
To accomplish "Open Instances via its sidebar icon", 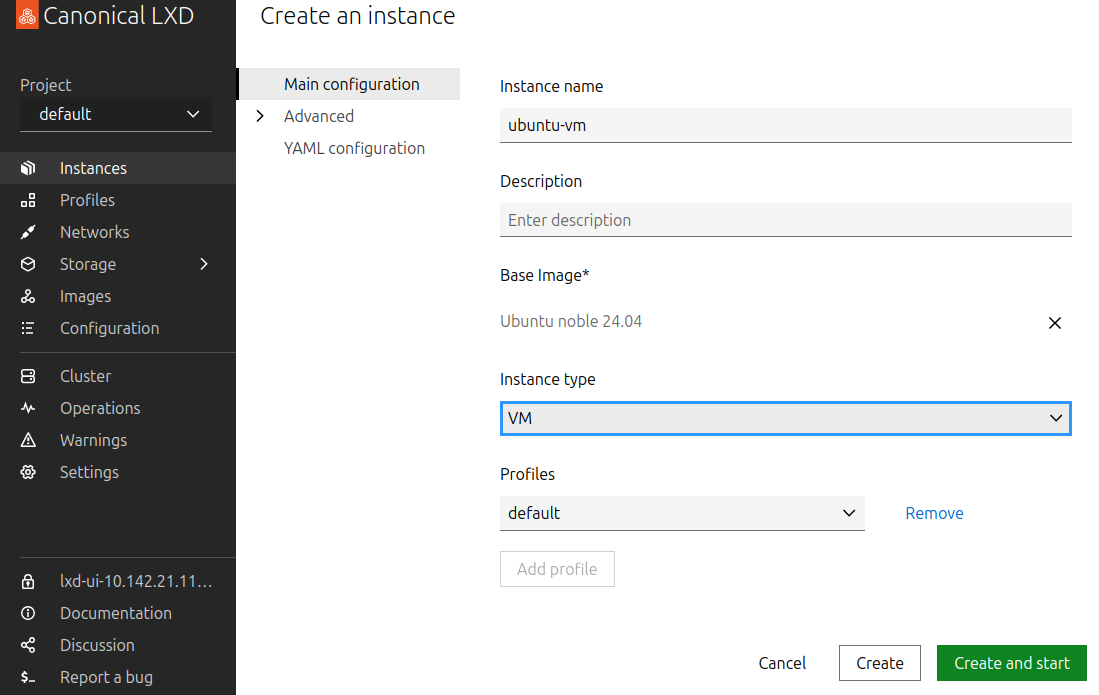I will pyautogui.click(x=28, y=168).
